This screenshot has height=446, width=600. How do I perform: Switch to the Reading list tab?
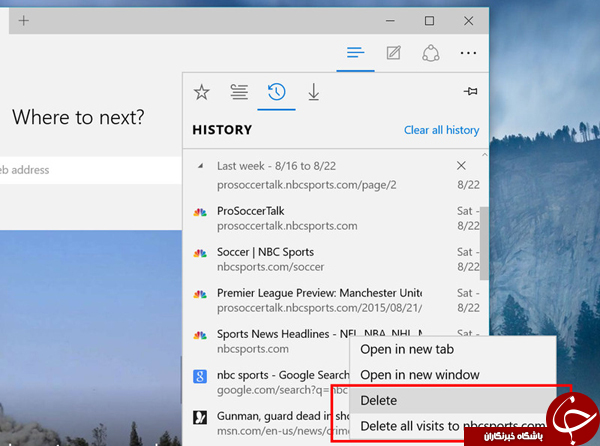pos(239,92)
